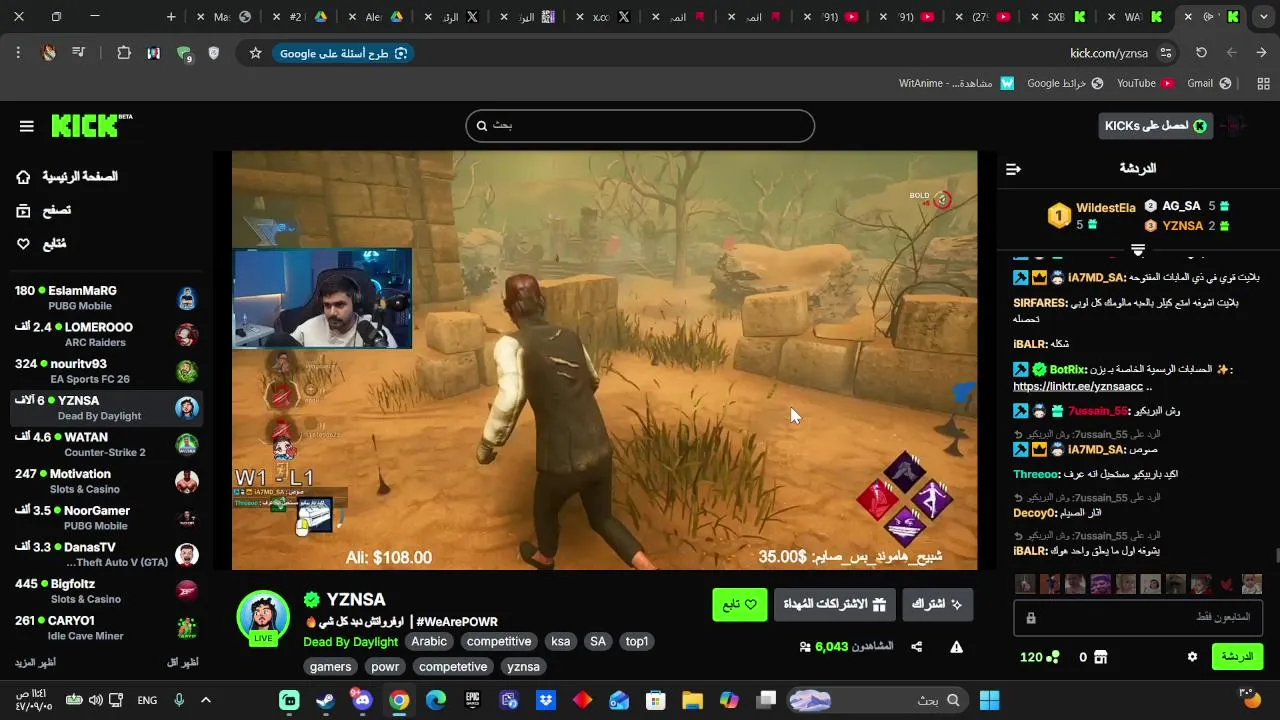1280x720 pixels.
Task: Open the YouTube bookmark in bookmarks bar
Action: (1145, 83)
